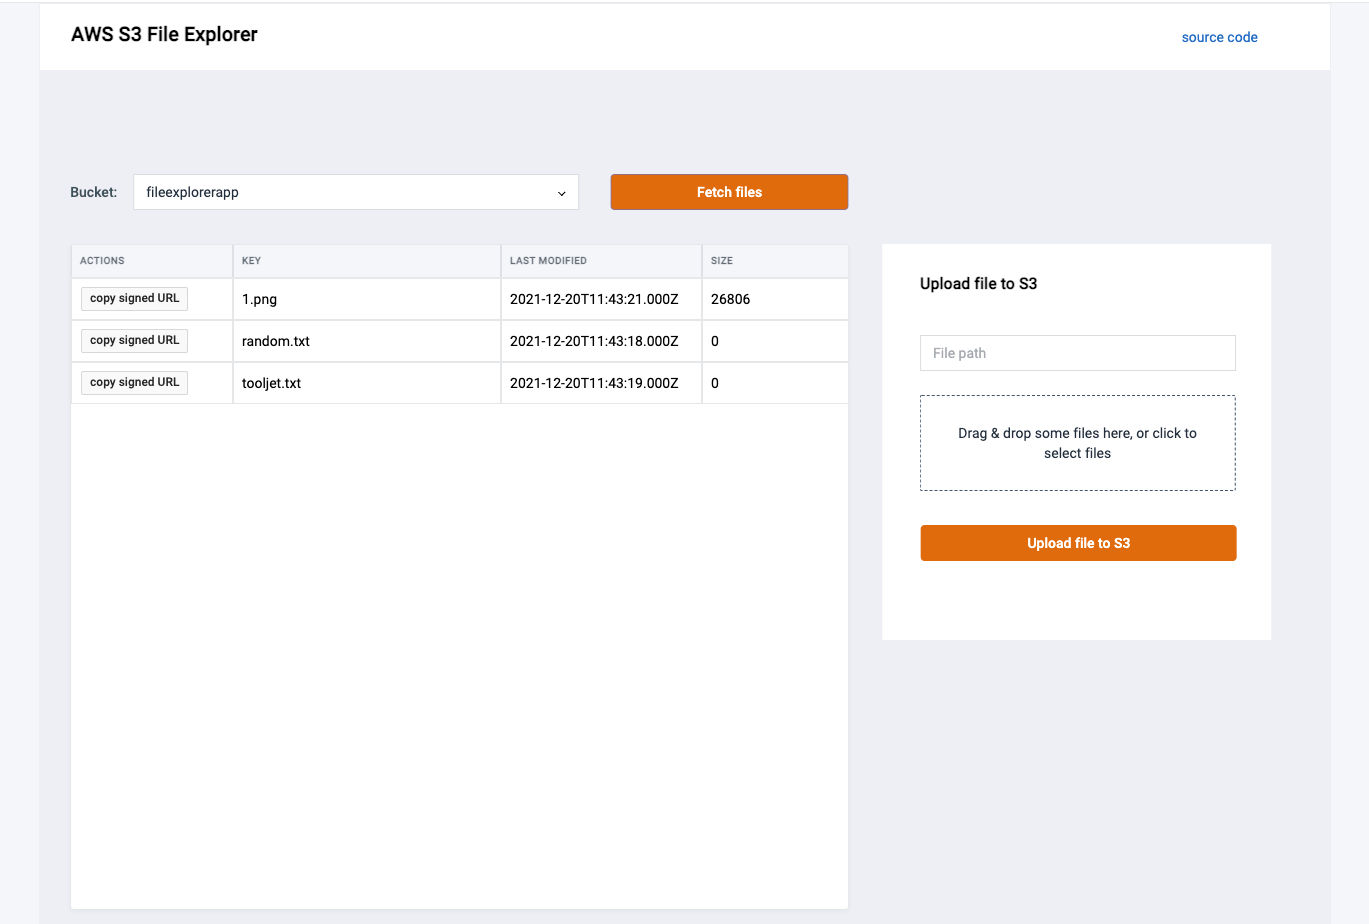
Task: Copy signed URL for 1.png
Action: [134, 298]
